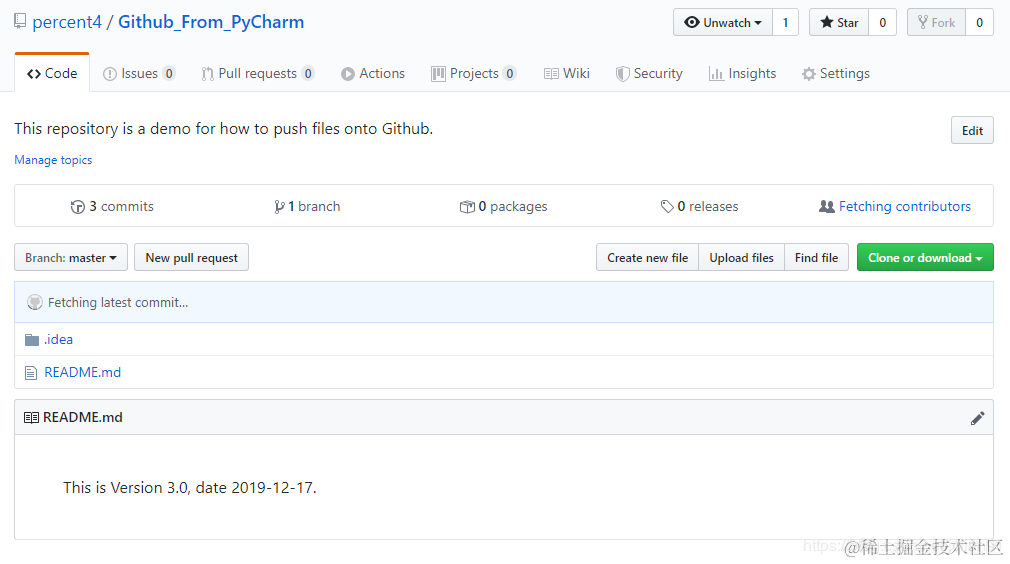Star this repository
The width and height of the screenshot is (1010, 564).
(839, 23)
